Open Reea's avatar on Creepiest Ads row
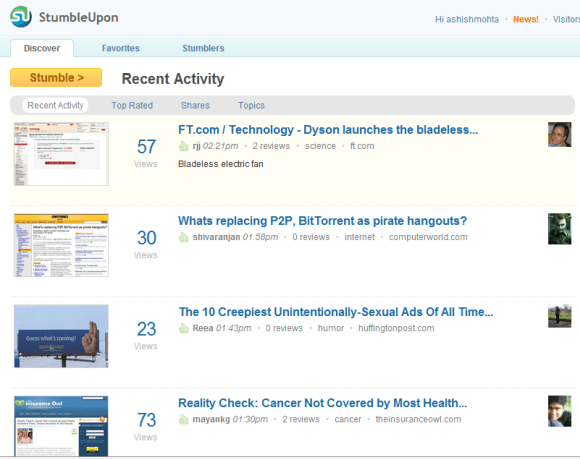Screen dimensions: 580x459 point(559,316)
